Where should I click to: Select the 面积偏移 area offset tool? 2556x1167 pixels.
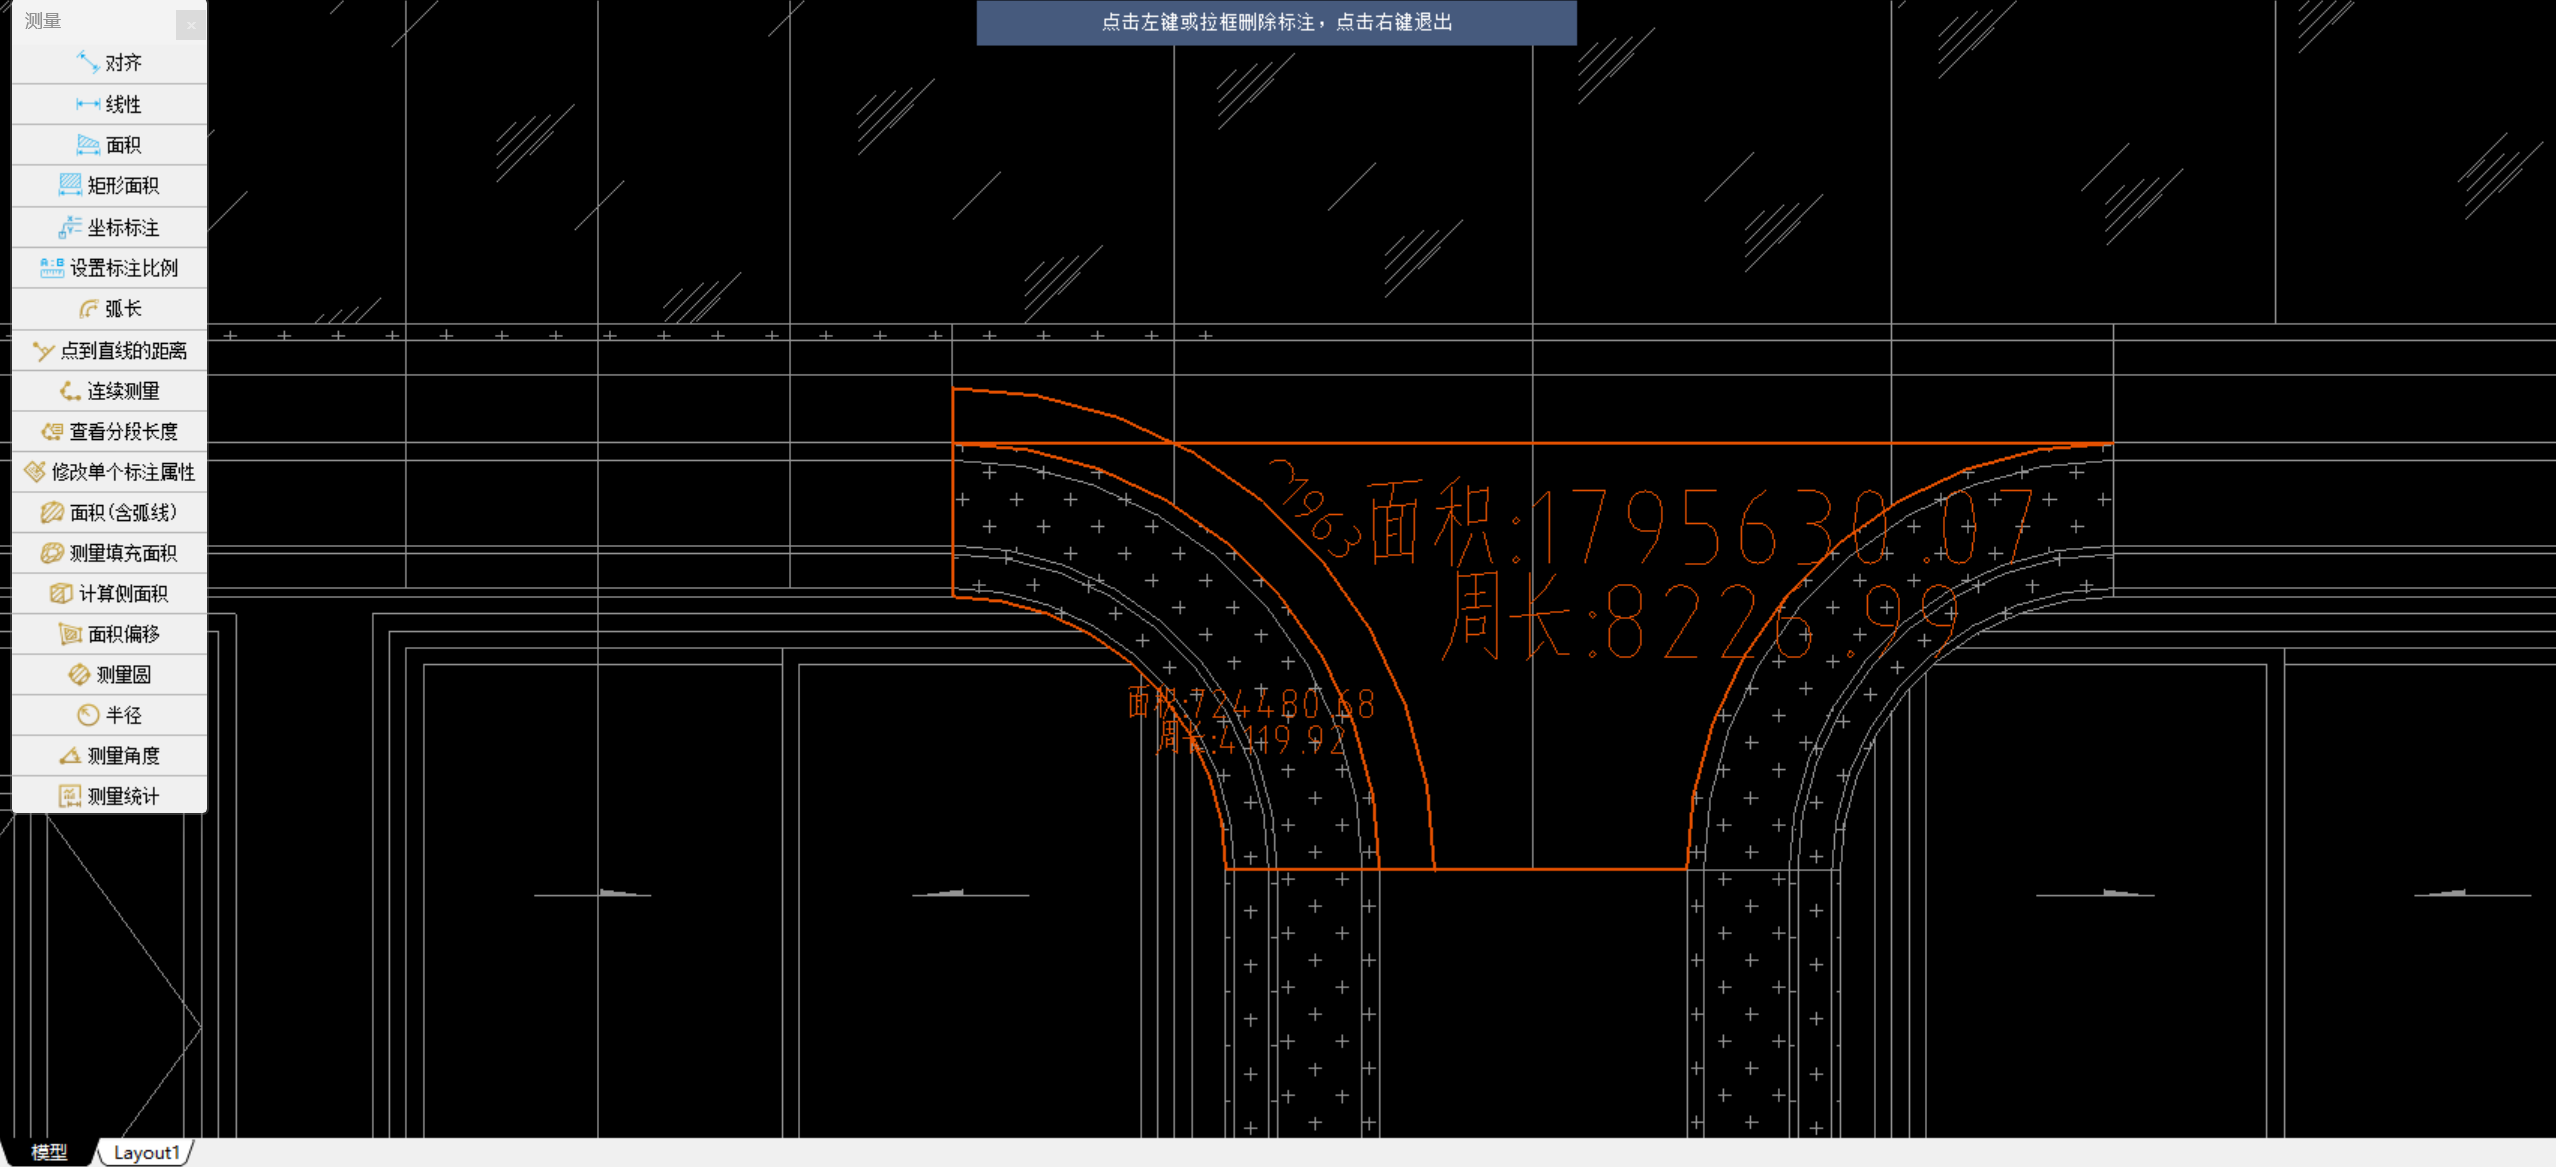(x=110, y=634)
